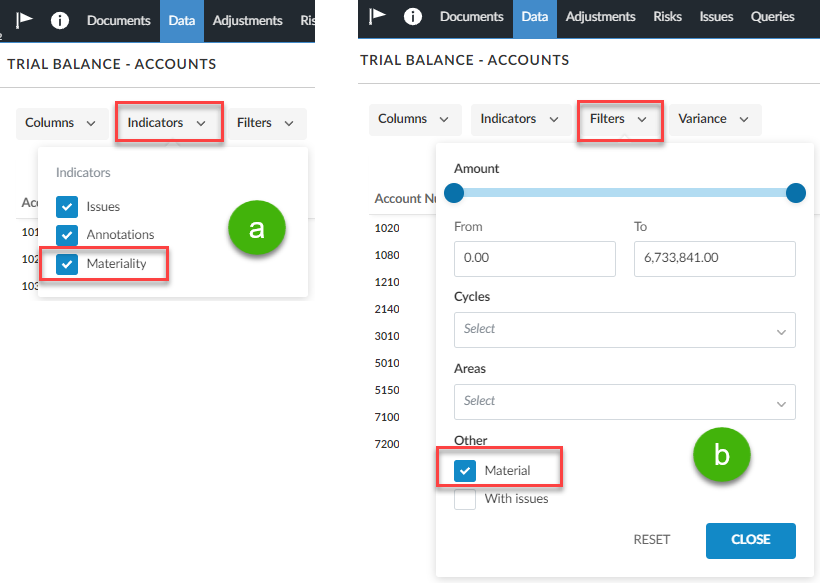820x583 pixels.
Task: Click the info icon in the left screenshot
Action: click(x=60, y=20)
